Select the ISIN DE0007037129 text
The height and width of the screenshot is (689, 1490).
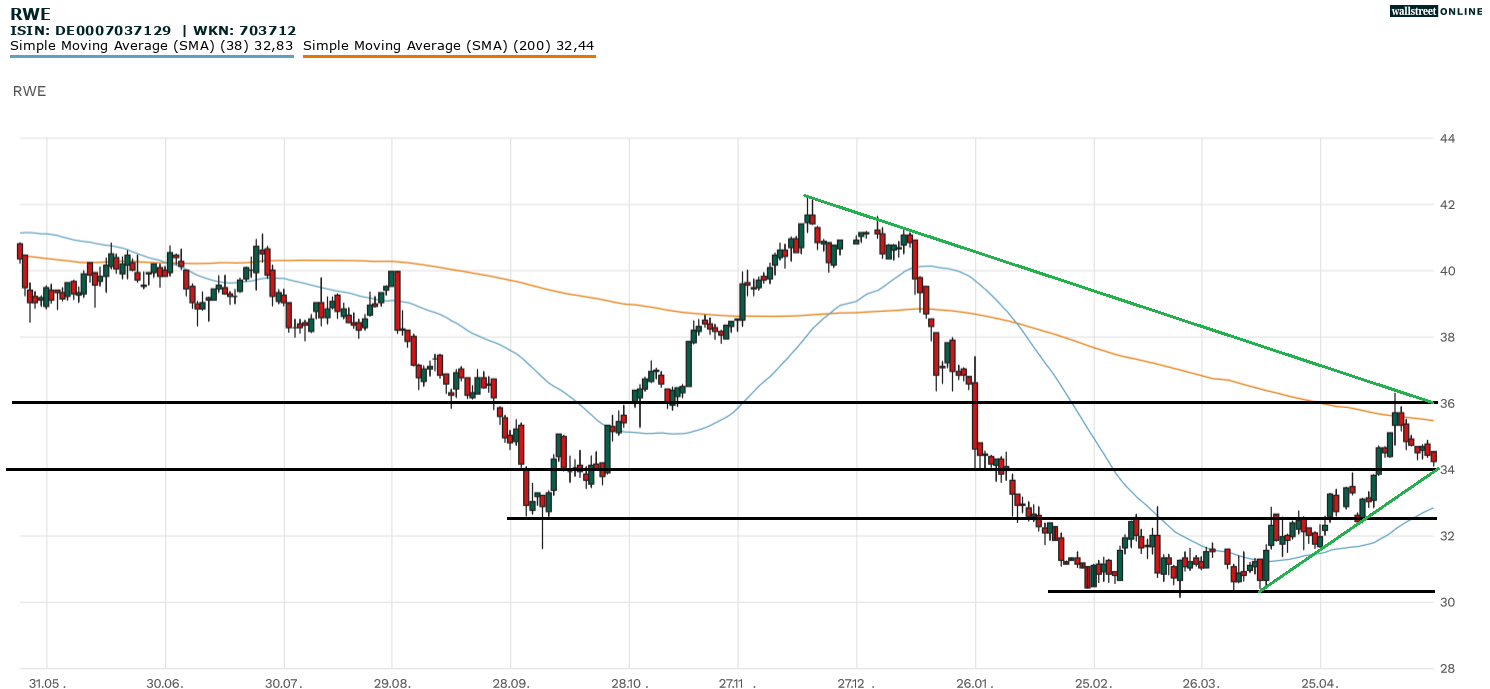[x=90, y=31]
